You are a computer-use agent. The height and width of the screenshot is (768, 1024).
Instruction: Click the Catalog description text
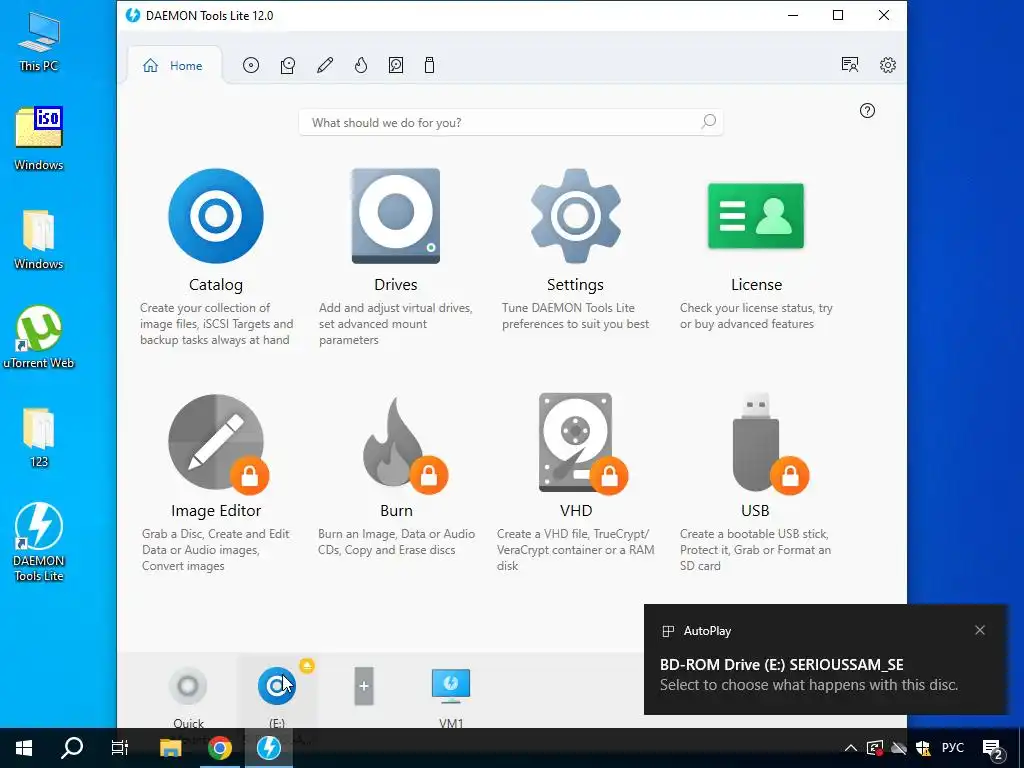coord(216,324)
